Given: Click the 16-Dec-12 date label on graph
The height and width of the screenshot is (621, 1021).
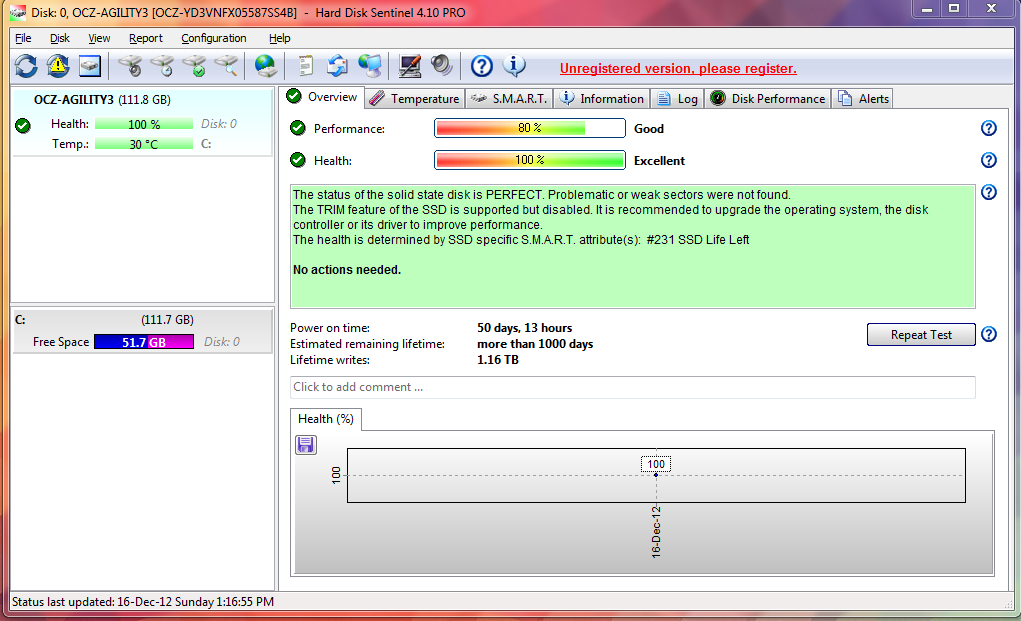Looking at the screenshot, I should [656, 532].
